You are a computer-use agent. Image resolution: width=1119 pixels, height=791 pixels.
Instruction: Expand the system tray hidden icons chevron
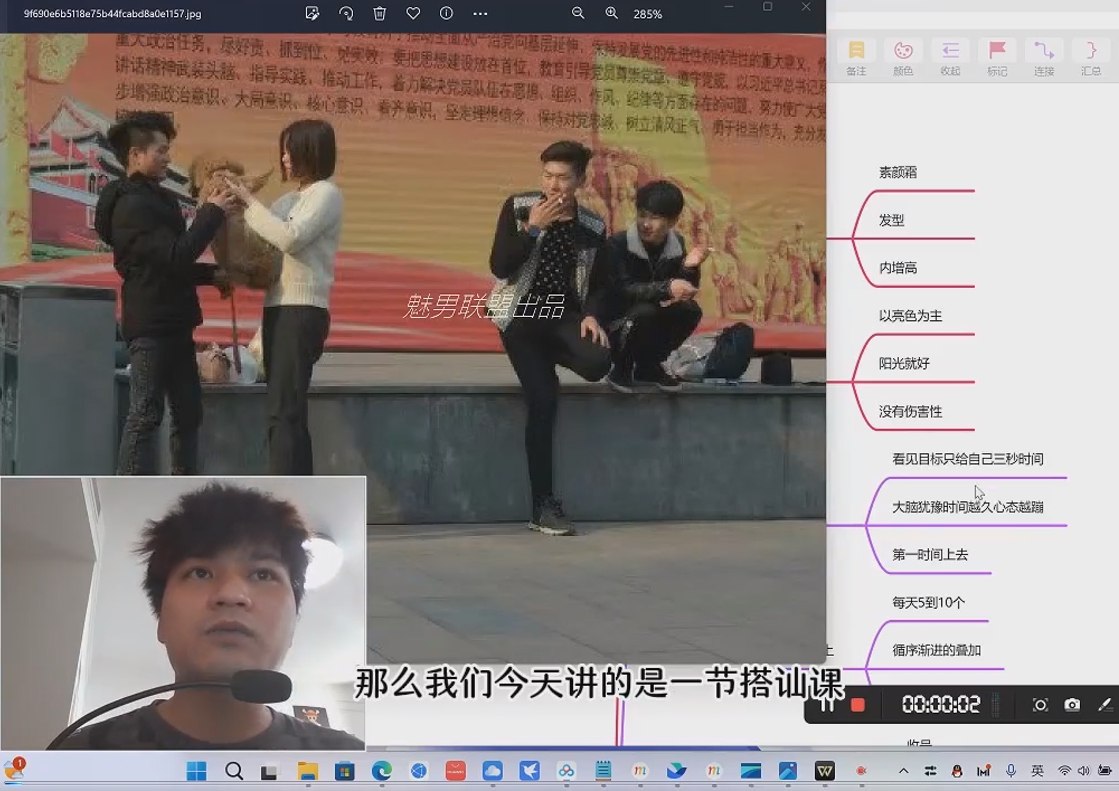click(x=904, y=771)
